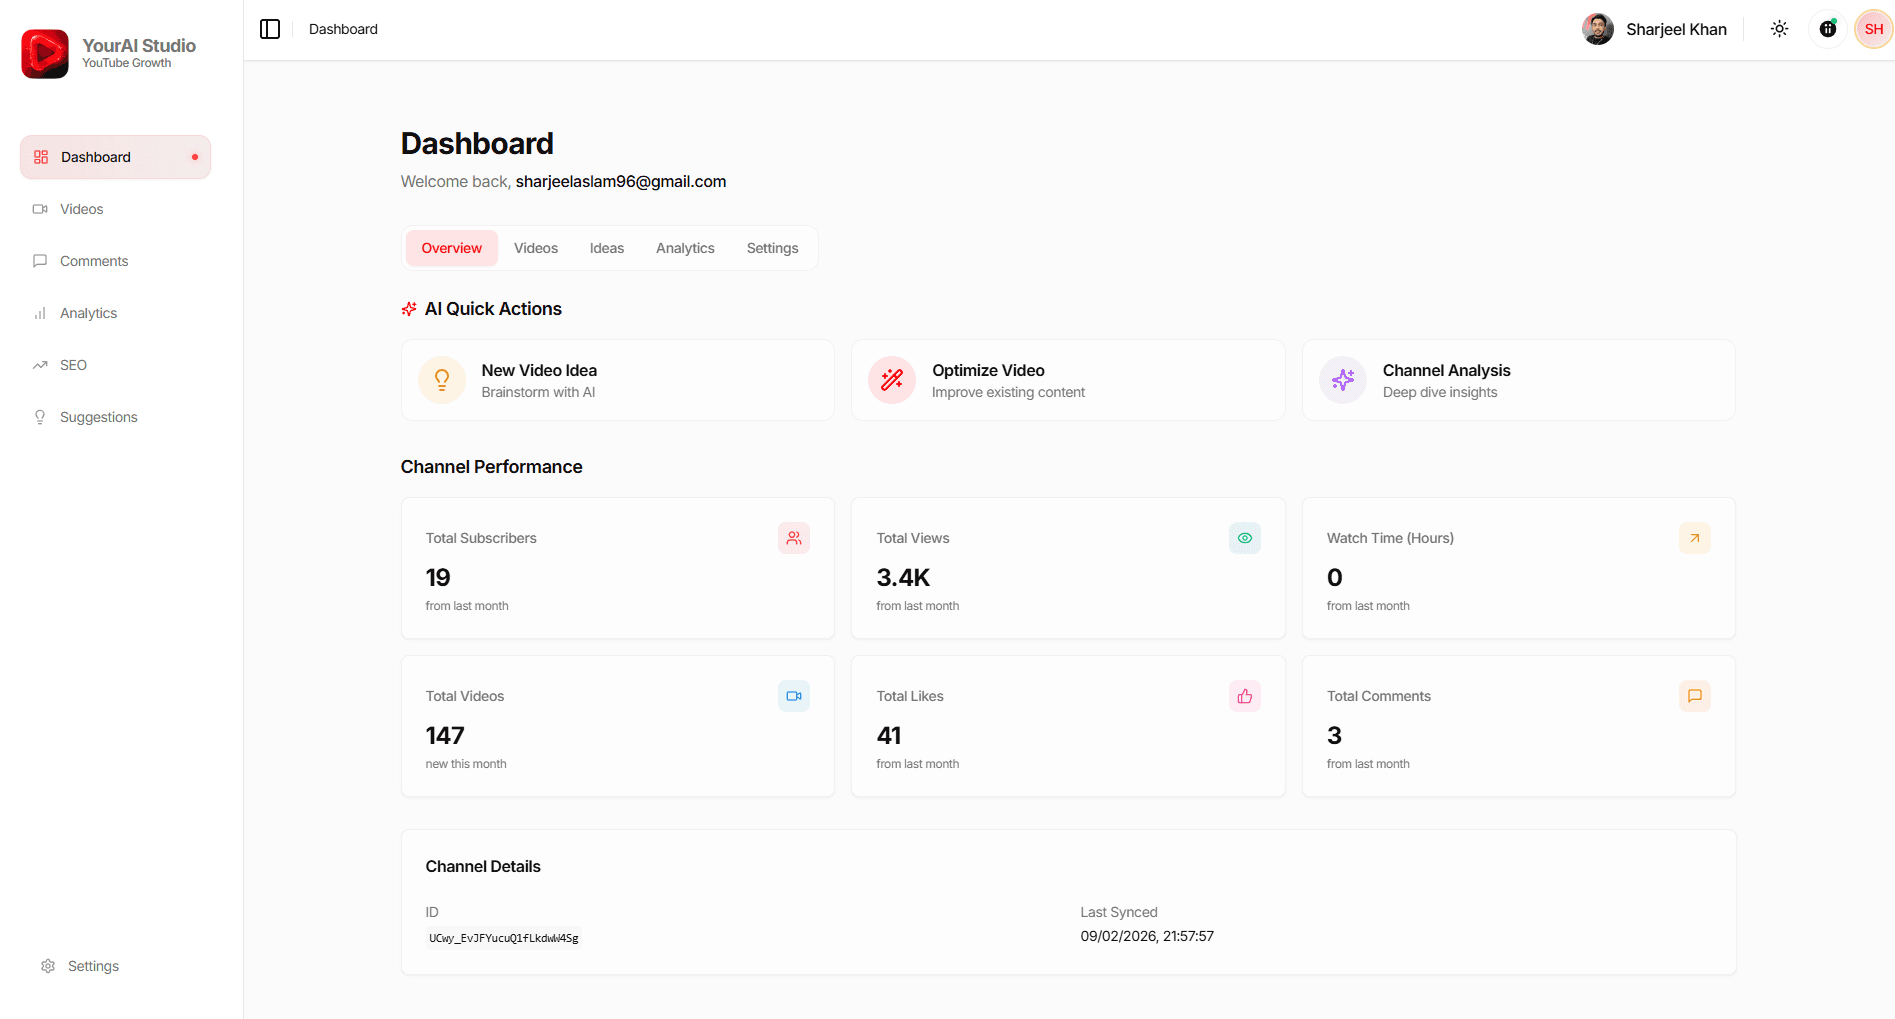
Task: Toggle the sidebar collapse icon
Action: coord(270,29)
